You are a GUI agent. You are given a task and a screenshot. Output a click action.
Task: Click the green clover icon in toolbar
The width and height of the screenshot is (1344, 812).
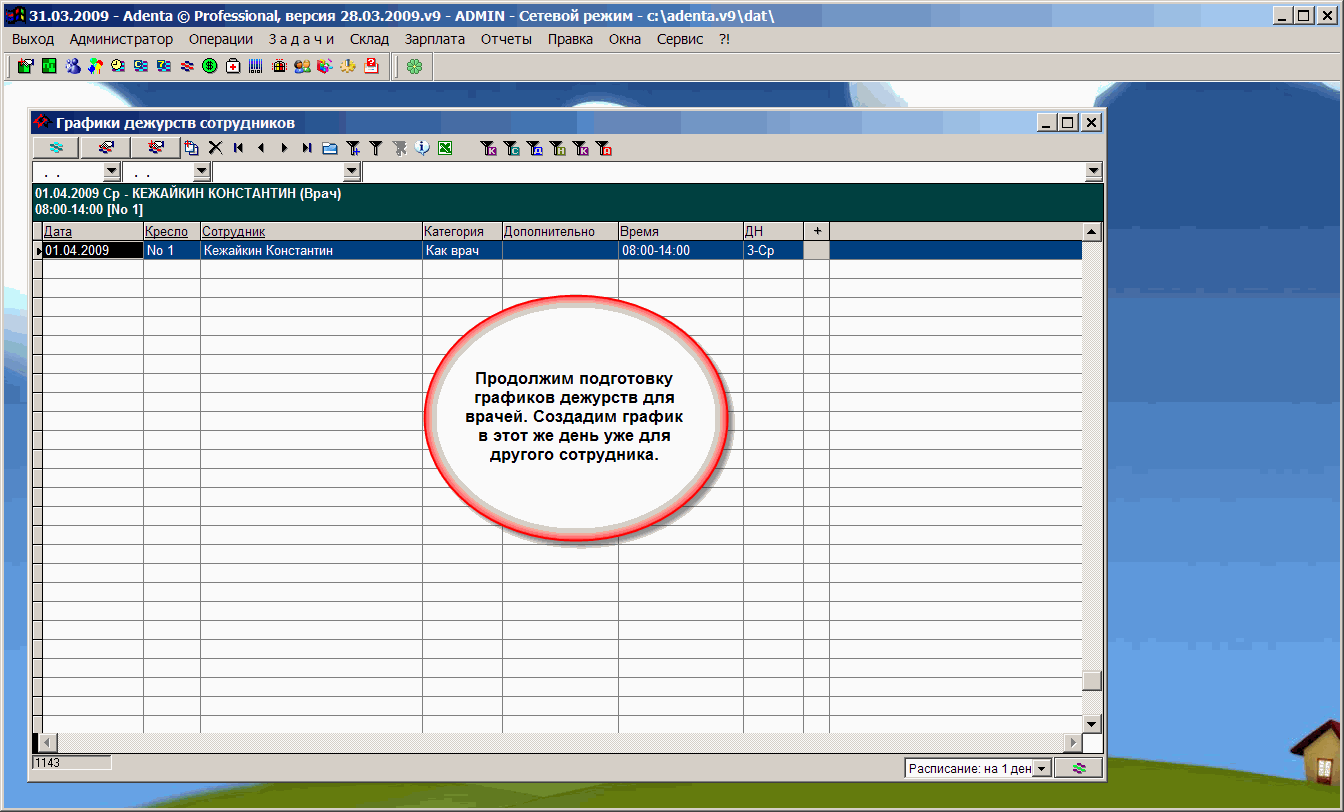tap(414, 66)
